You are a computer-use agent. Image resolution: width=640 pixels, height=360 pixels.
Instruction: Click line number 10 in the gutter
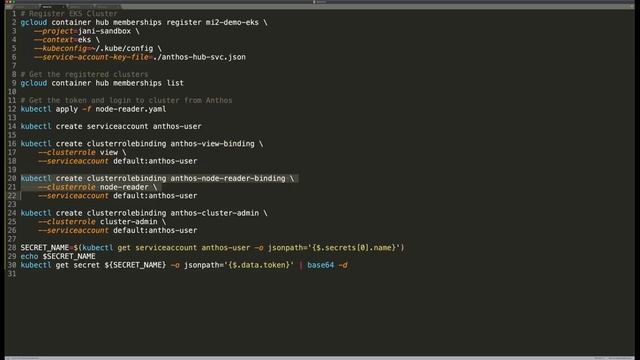(12, 92)
